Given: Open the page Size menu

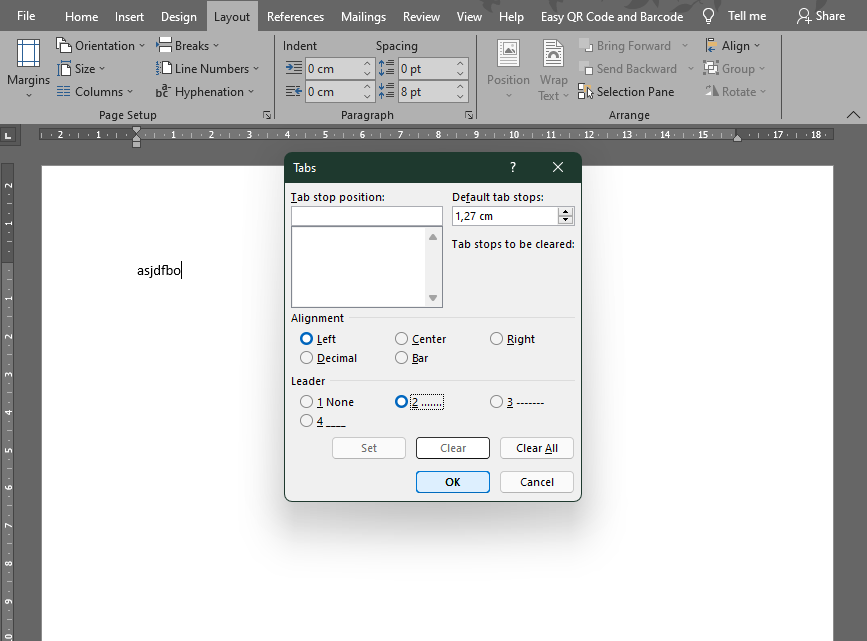Looking at the screenshot, I should click(x=81, y=69).
